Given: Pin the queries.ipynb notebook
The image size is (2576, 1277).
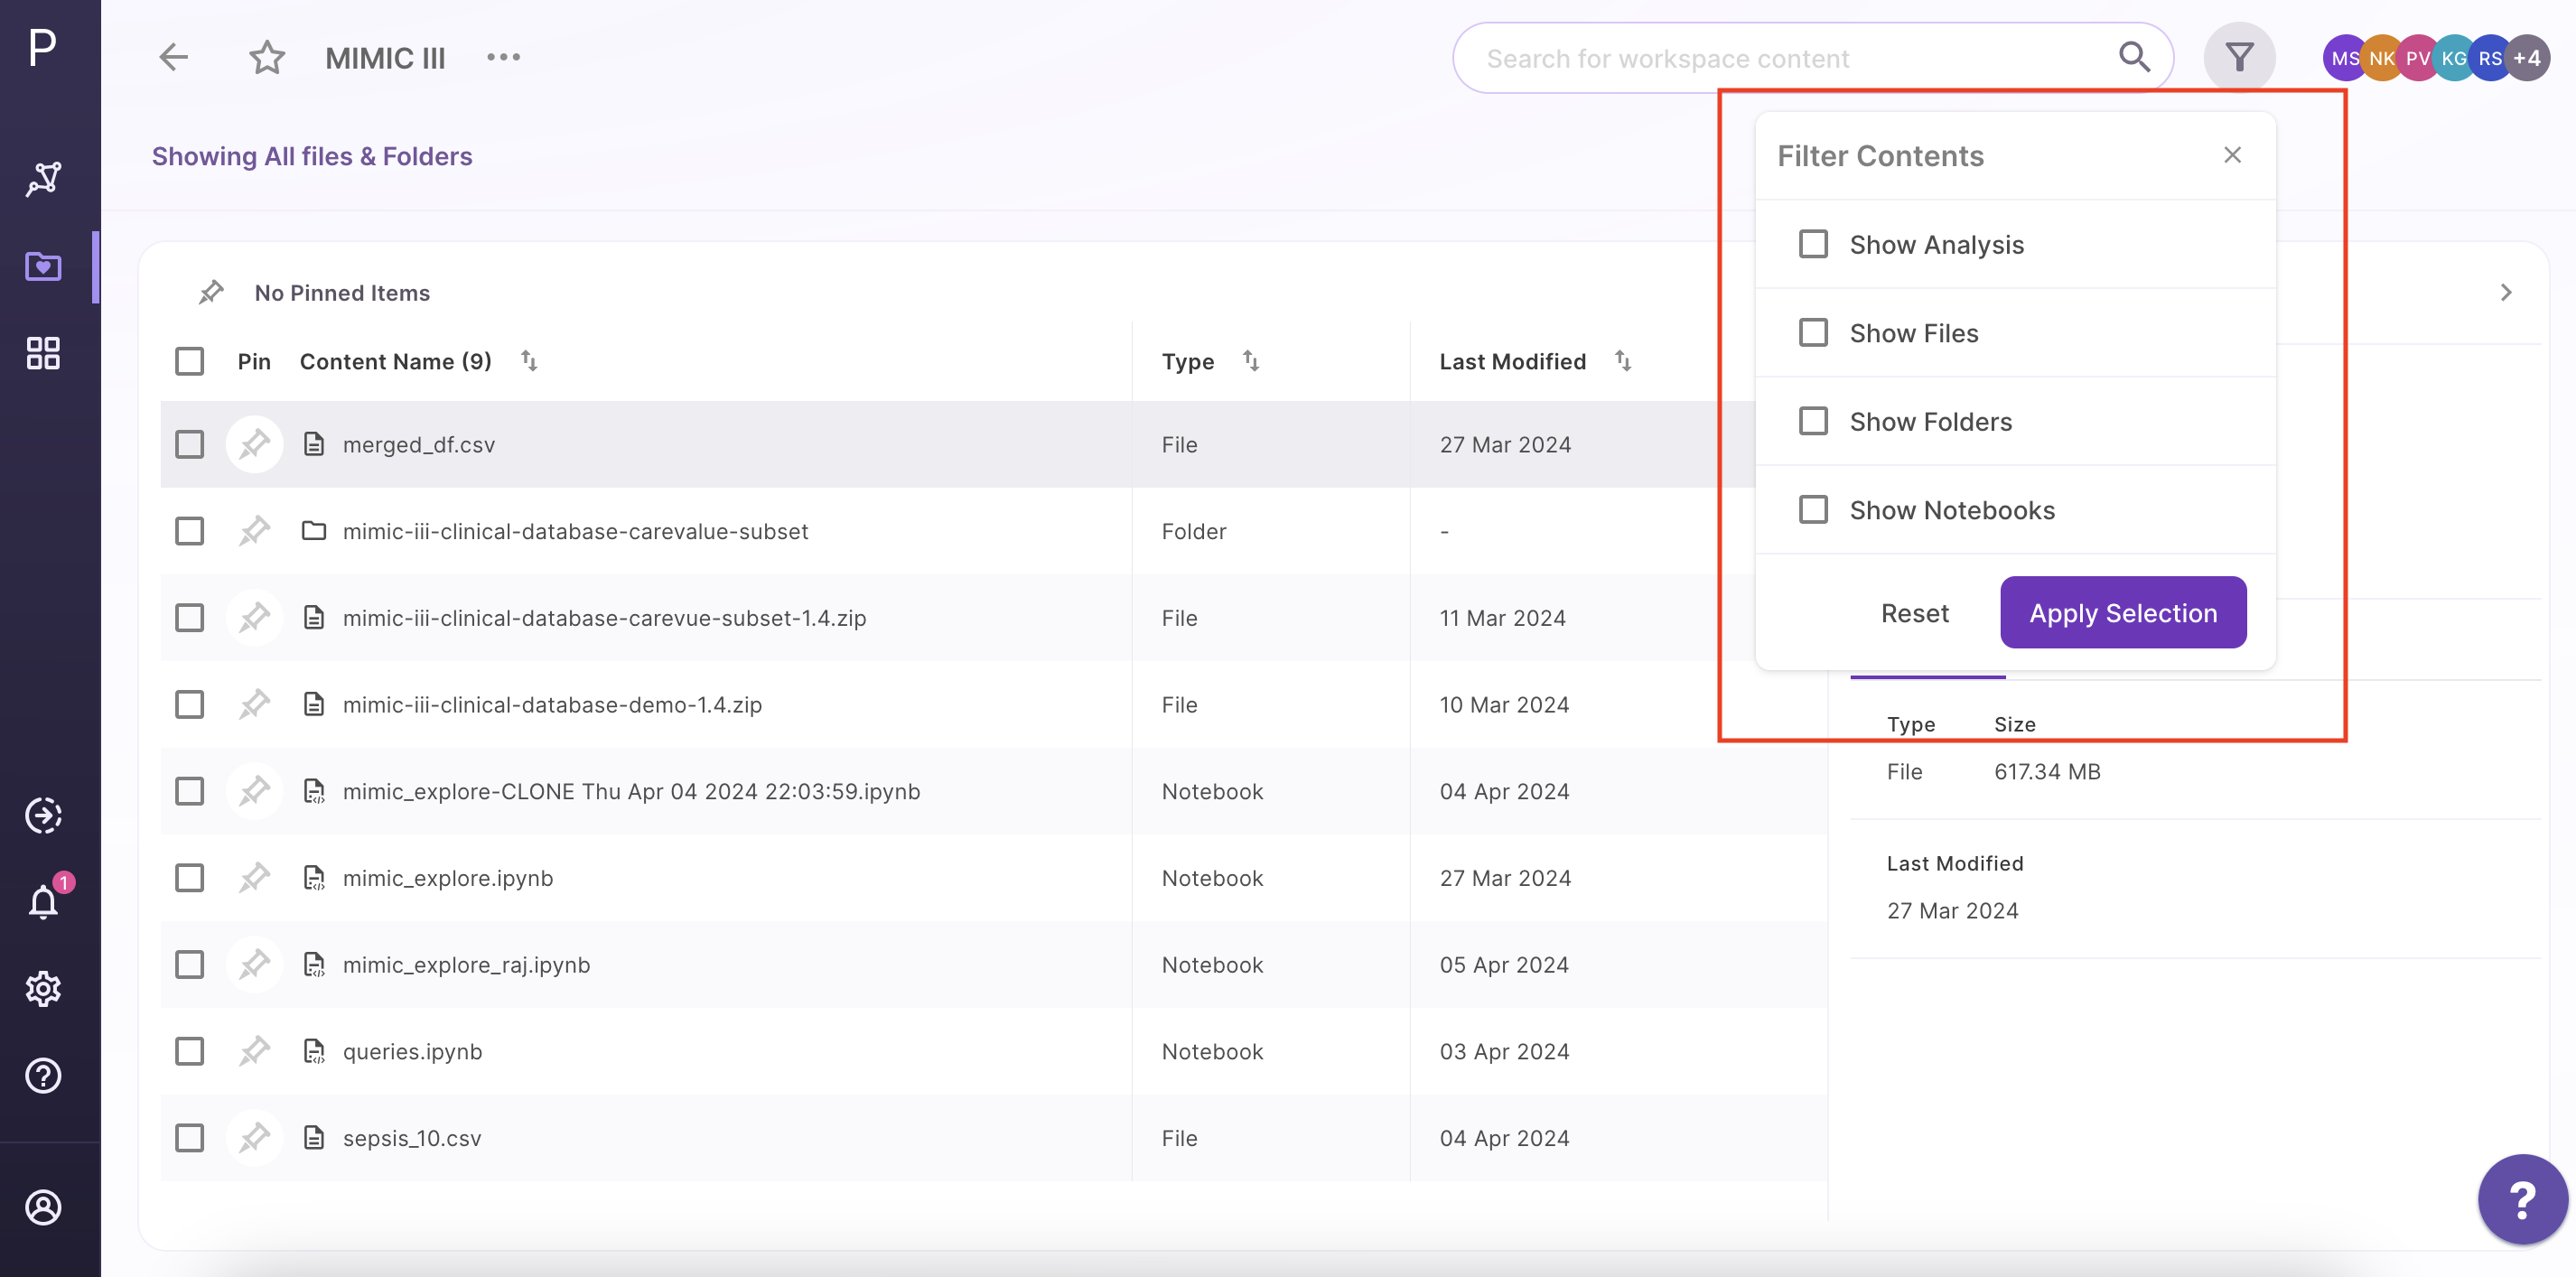Looking at the screenshot, I should point(254,1051).
